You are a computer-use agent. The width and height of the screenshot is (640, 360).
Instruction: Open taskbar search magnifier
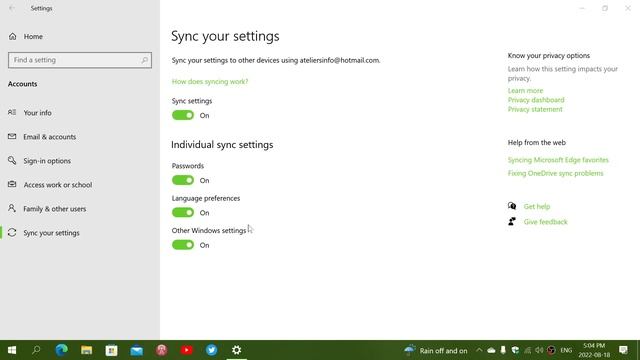(36, 350)
